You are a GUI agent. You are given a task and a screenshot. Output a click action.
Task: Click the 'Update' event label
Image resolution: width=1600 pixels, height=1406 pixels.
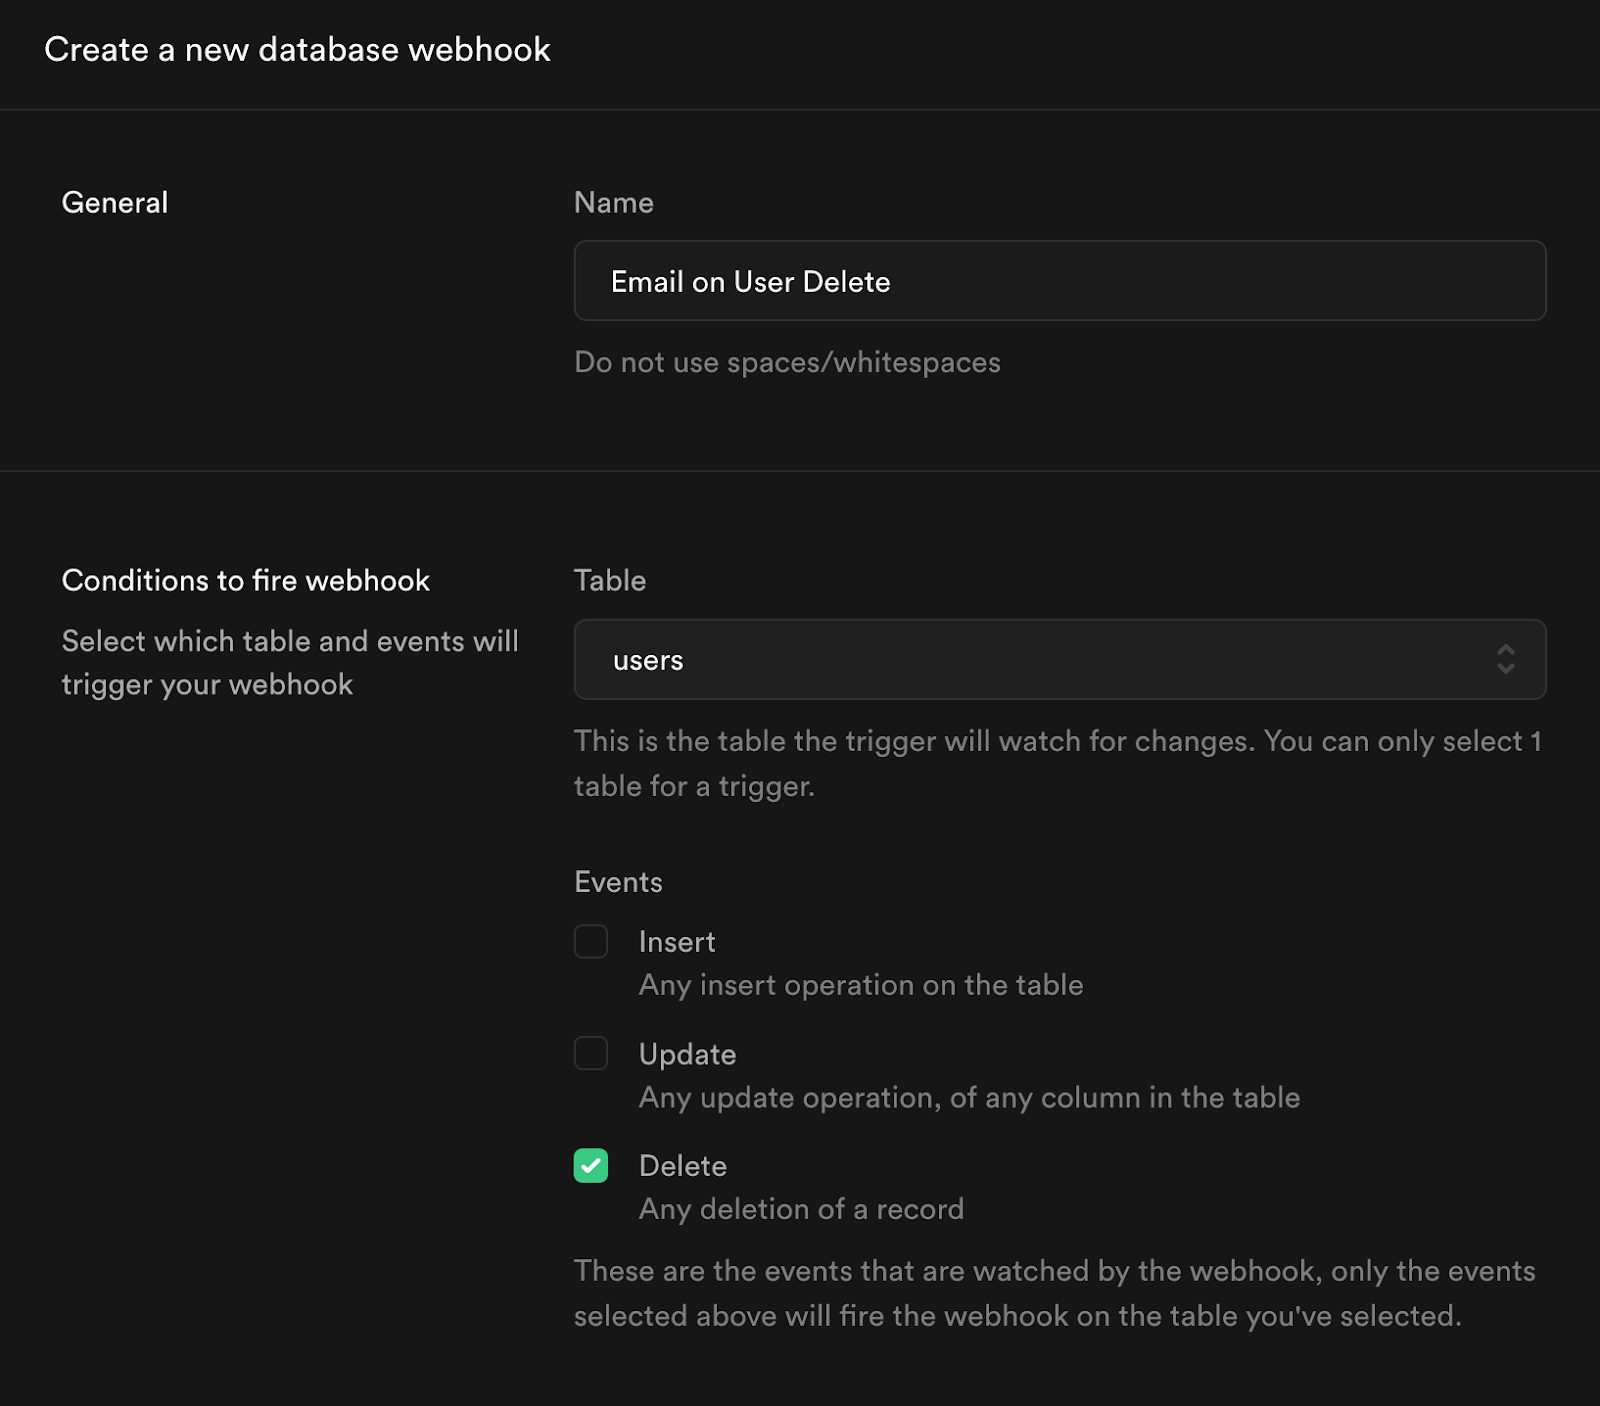(x=688, y=1054)
